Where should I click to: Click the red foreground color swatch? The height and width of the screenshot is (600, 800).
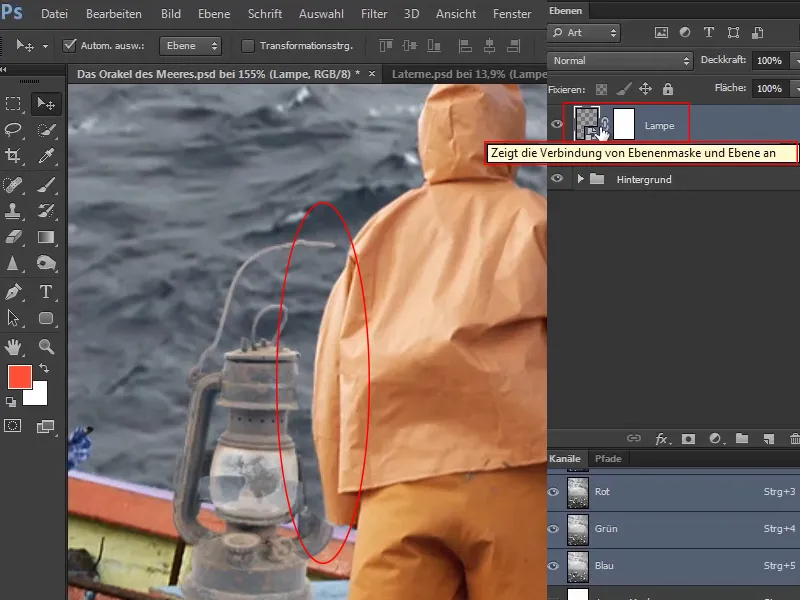(x=20, y=377)
